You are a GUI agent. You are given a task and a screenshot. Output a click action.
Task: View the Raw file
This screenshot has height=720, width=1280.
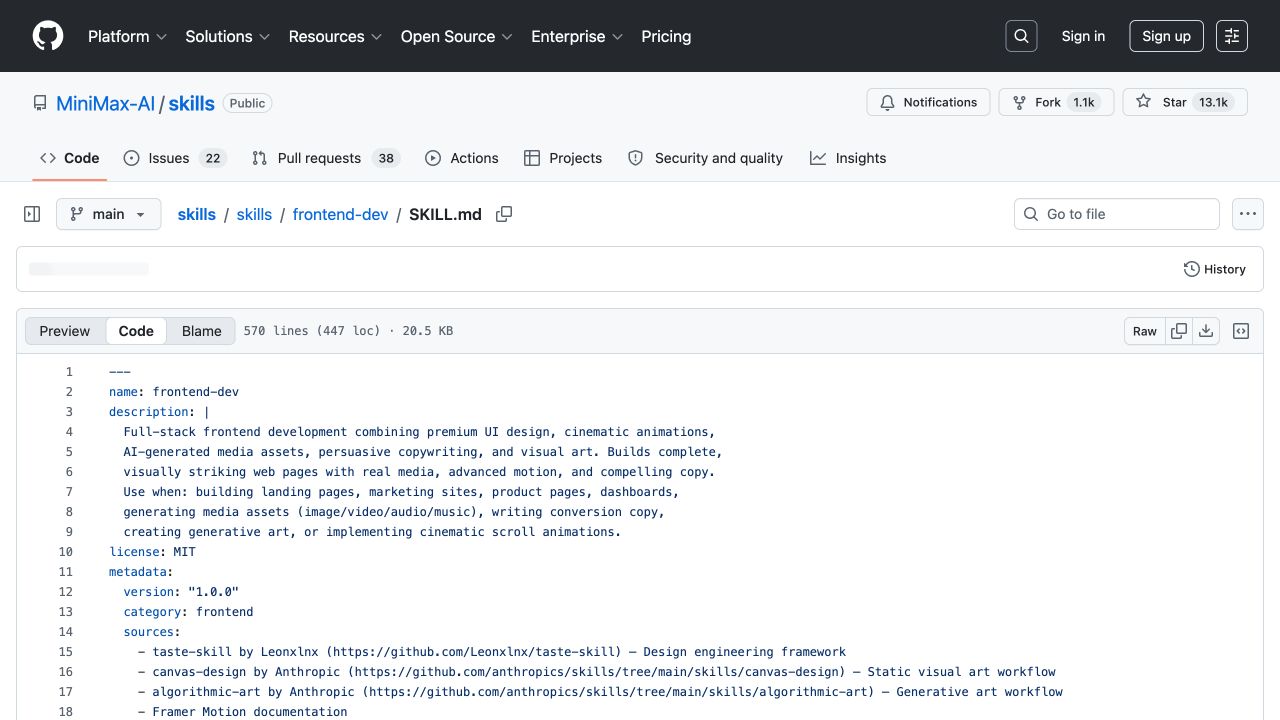pyautogui.click(x=1145, y=331)
